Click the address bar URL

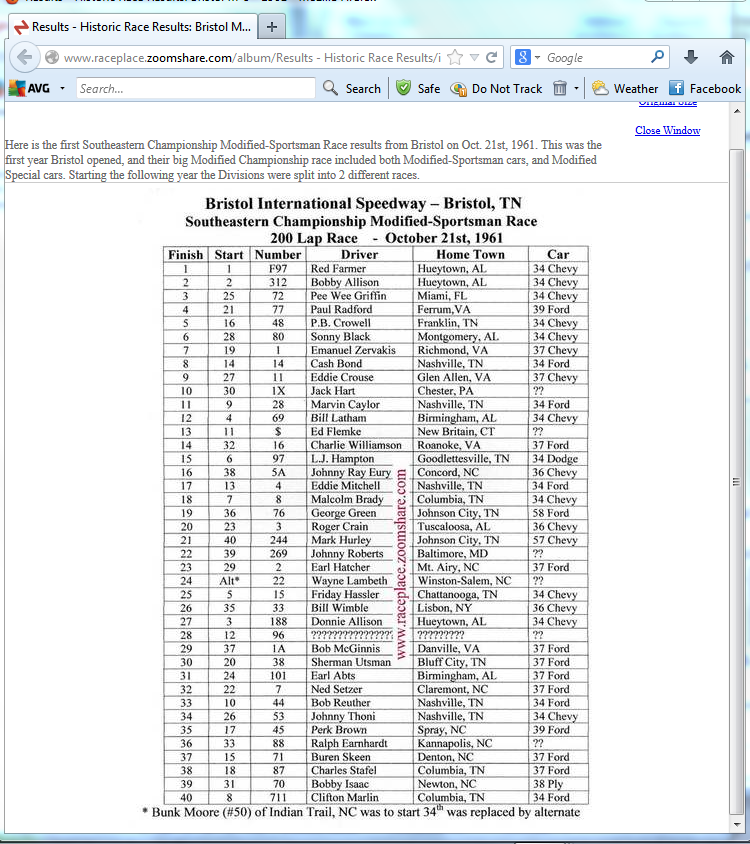tap(252, 58)
